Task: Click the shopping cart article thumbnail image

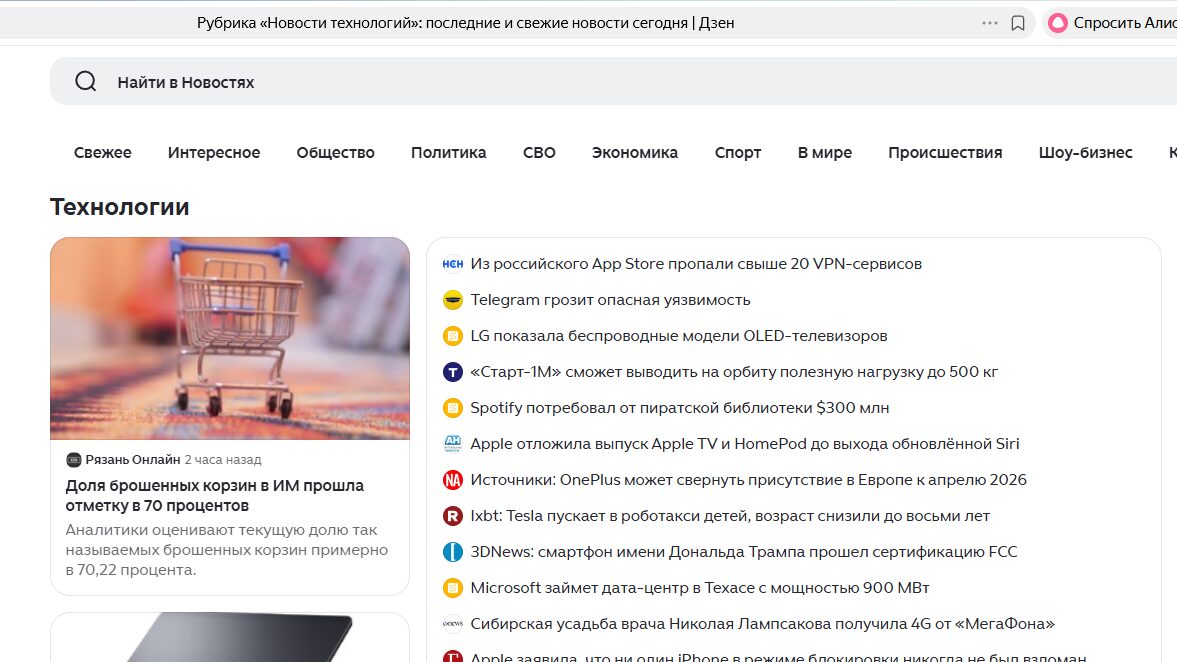Action: pos(230,337)
